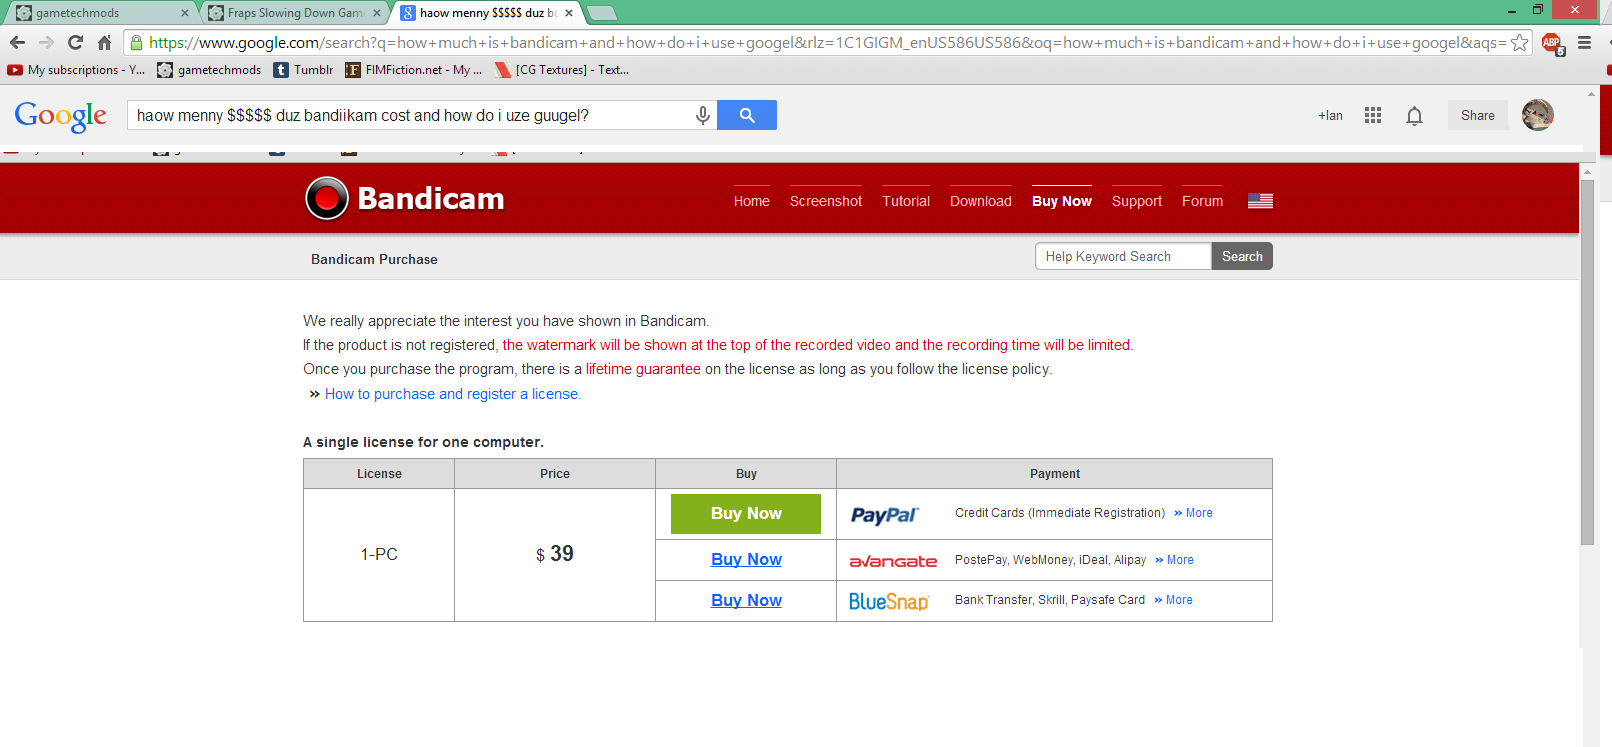Click Buy Now link in BlueSnap row
Viewport: 1612px width, 747px height.
click(x=746, y=601)
